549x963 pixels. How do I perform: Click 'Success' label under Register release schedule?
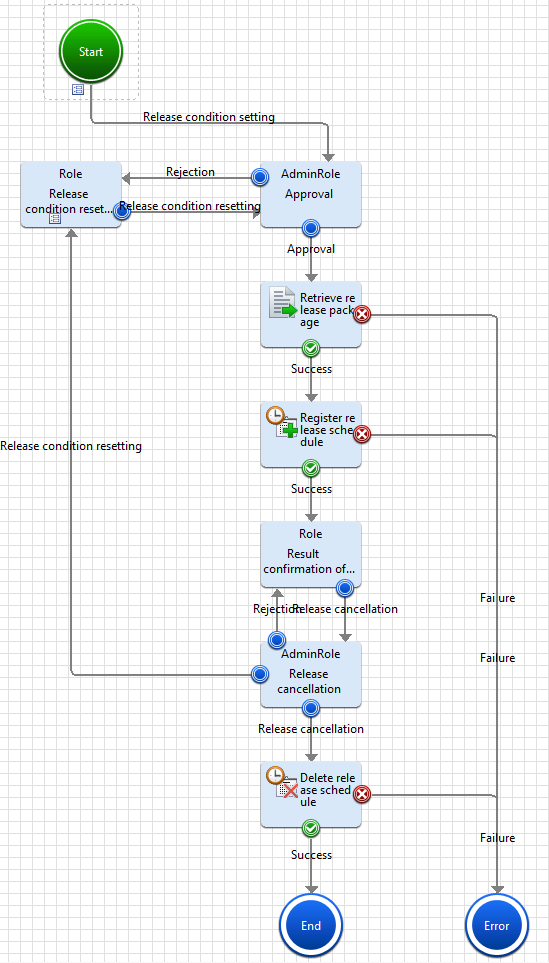tap(311, 489)
